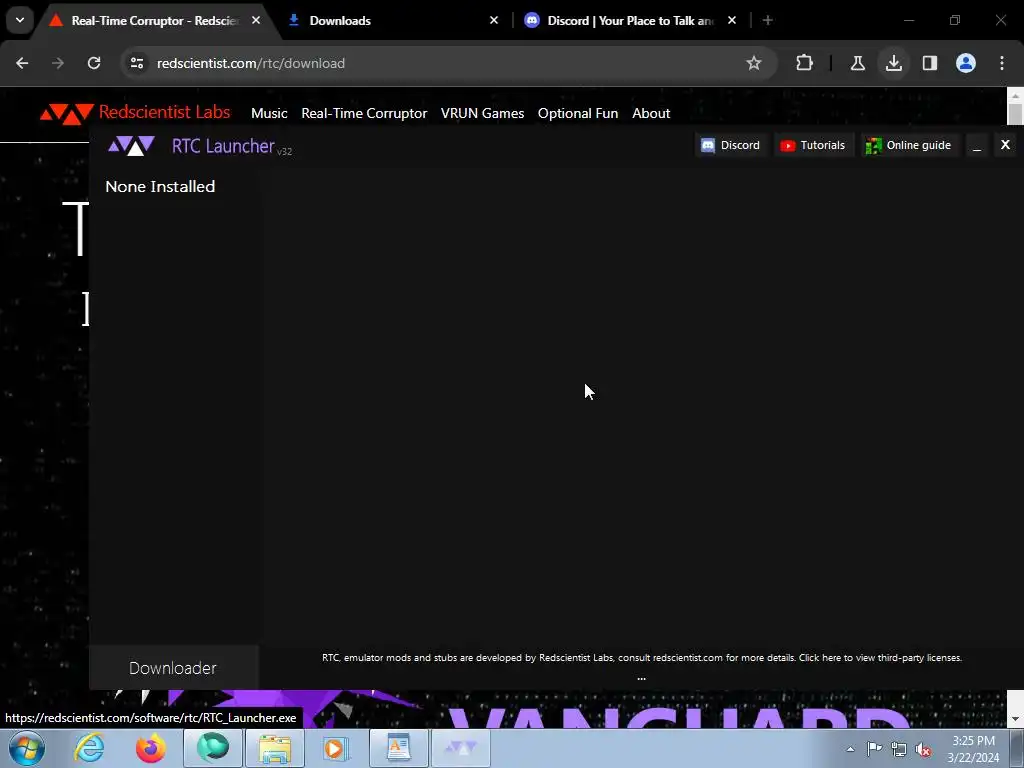Click the muted volume tray icon
The height and width of the screenshot is (768, 1024).
coord(923,749)
